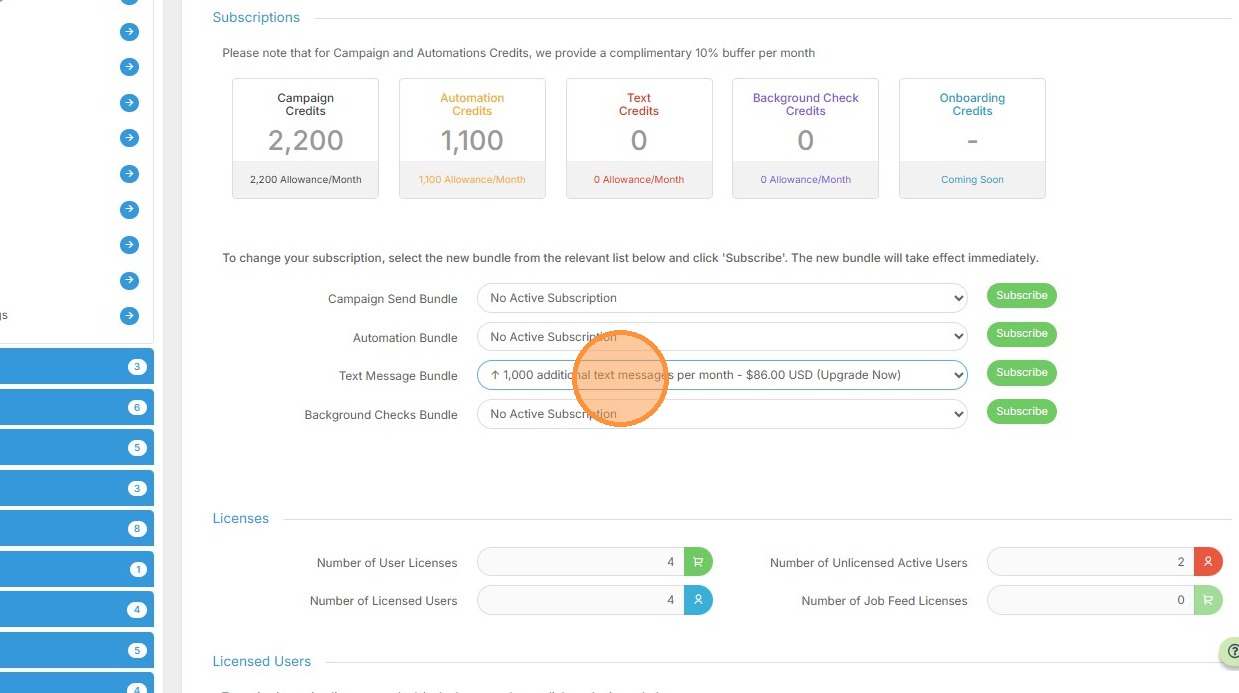Select the Campaign Credits card
Screen dimensions: 1239x693
pos(305,138)
